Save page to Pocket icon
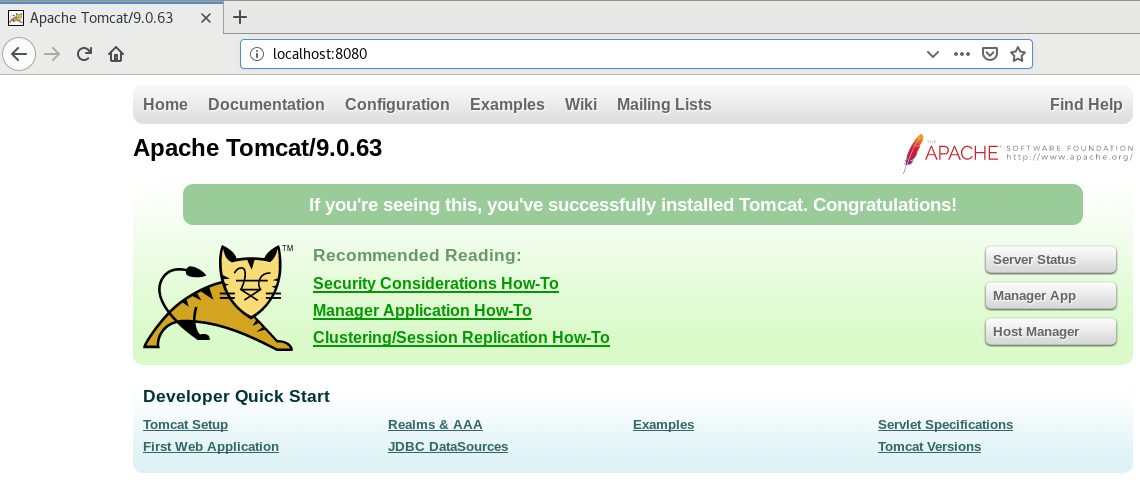Viewport: 1140px width, 486px height. pos(990,54)
